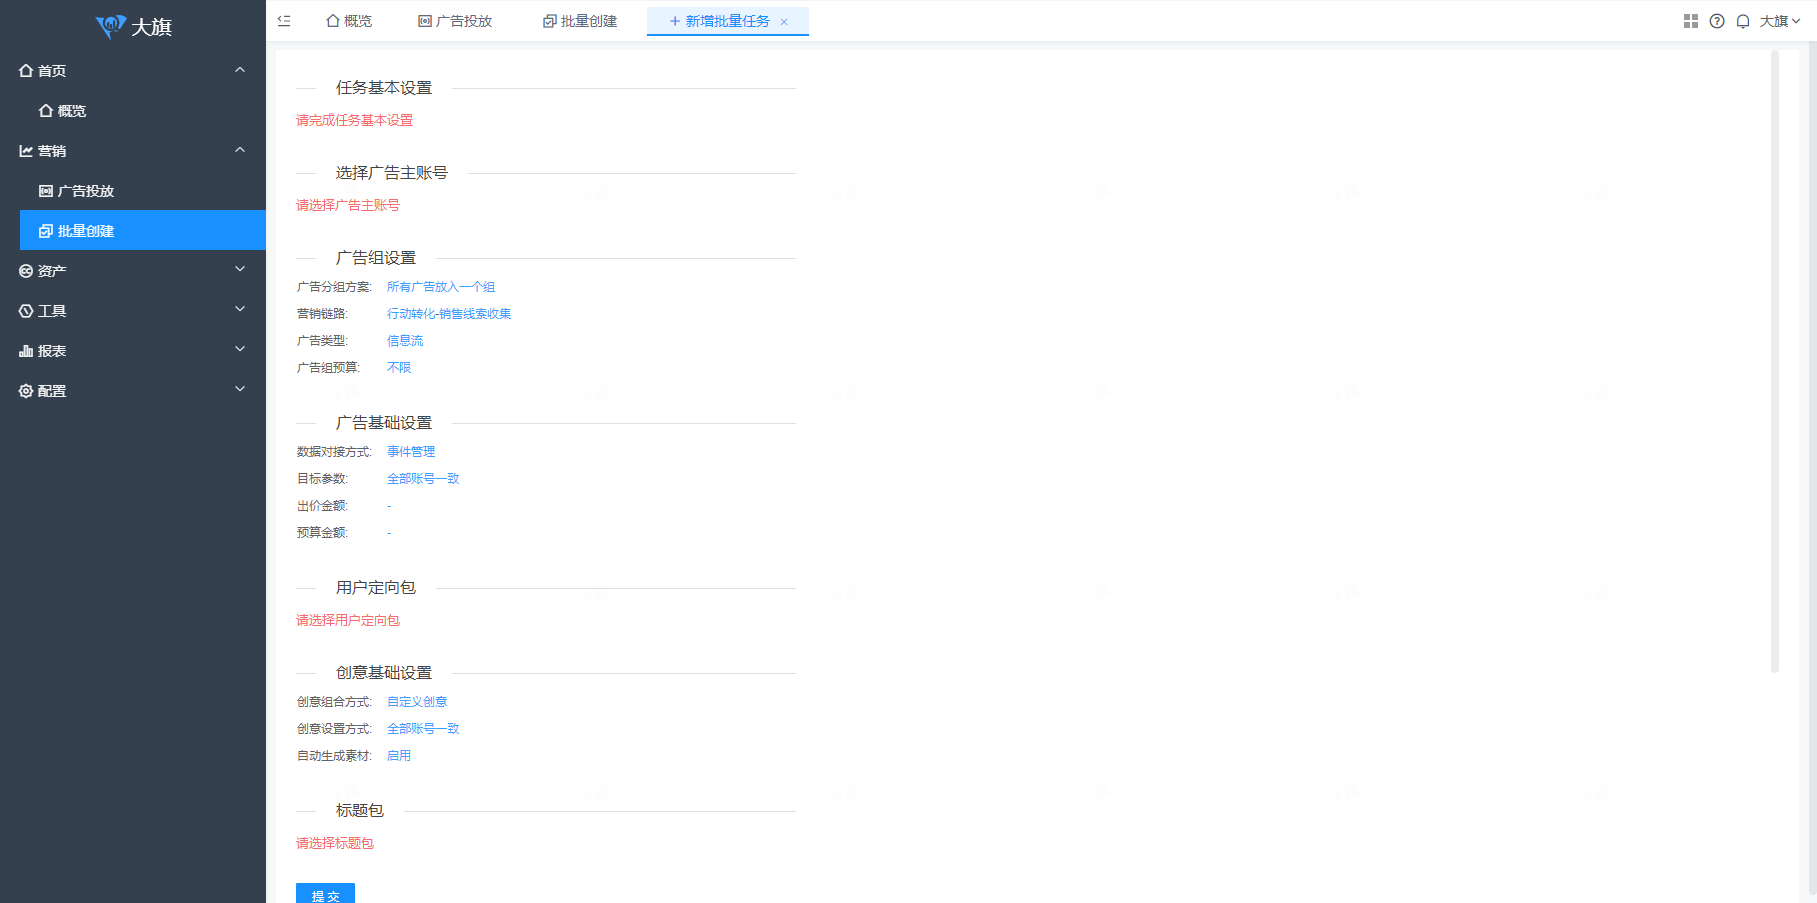Select 概览 in the sidebar
1817x903 pixels.
71,111
